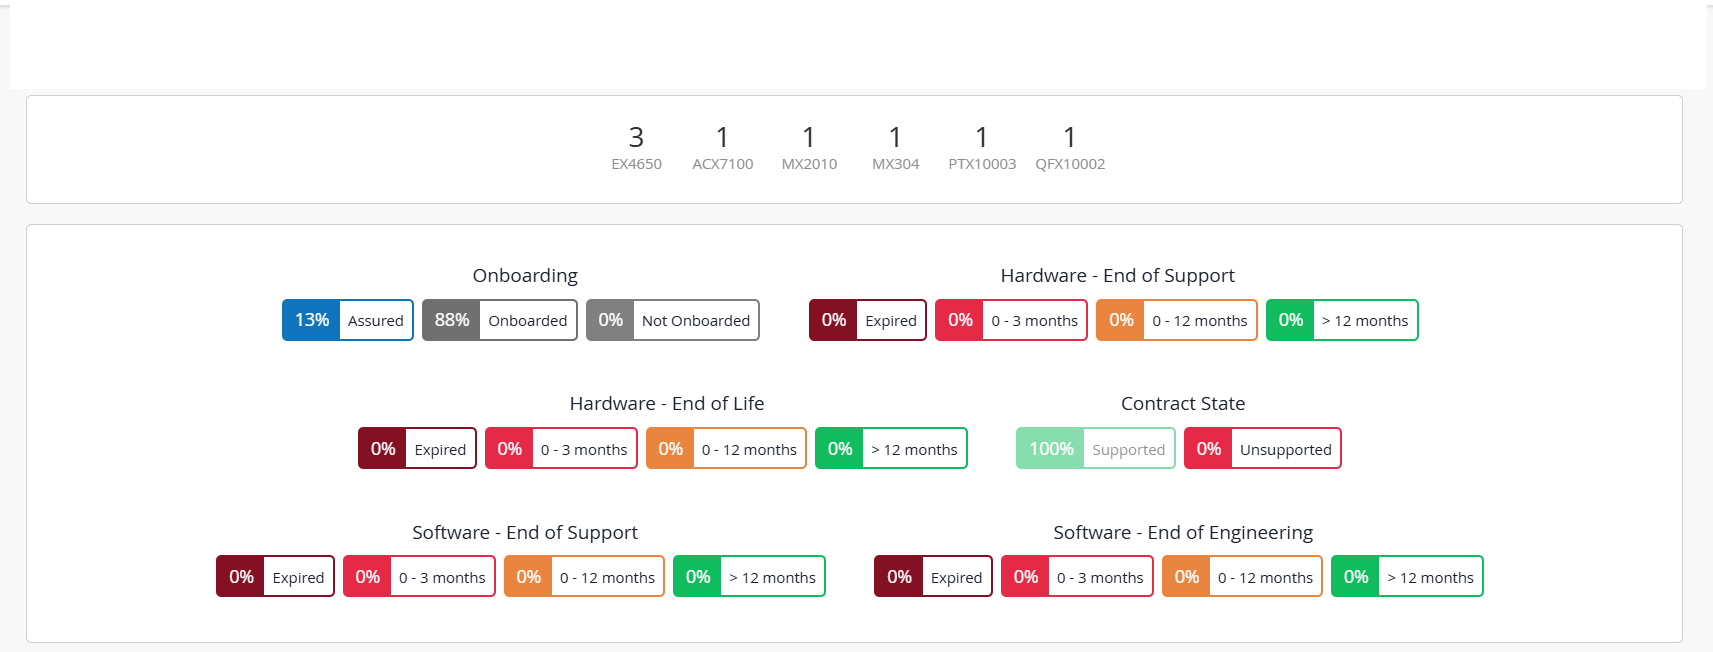Select the 88% Onboarded filter
Viewport: 1713px width, 652px height.
point(499,320)
